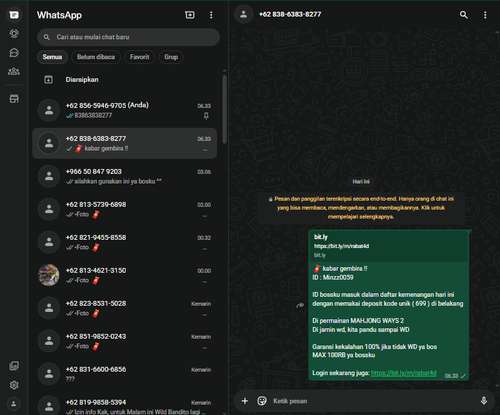
Task: Open chat +62 821-9455-8558
Action: click(x=125, y=242)
